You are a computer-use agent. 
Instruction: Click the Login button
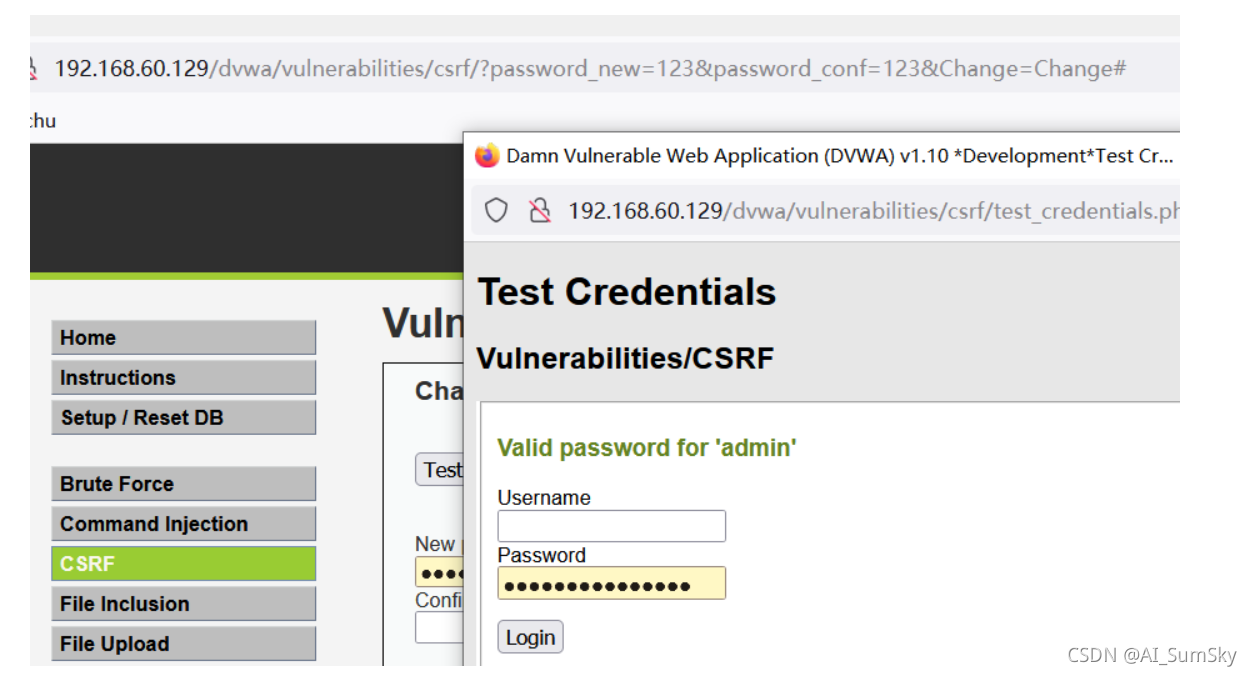530,637
